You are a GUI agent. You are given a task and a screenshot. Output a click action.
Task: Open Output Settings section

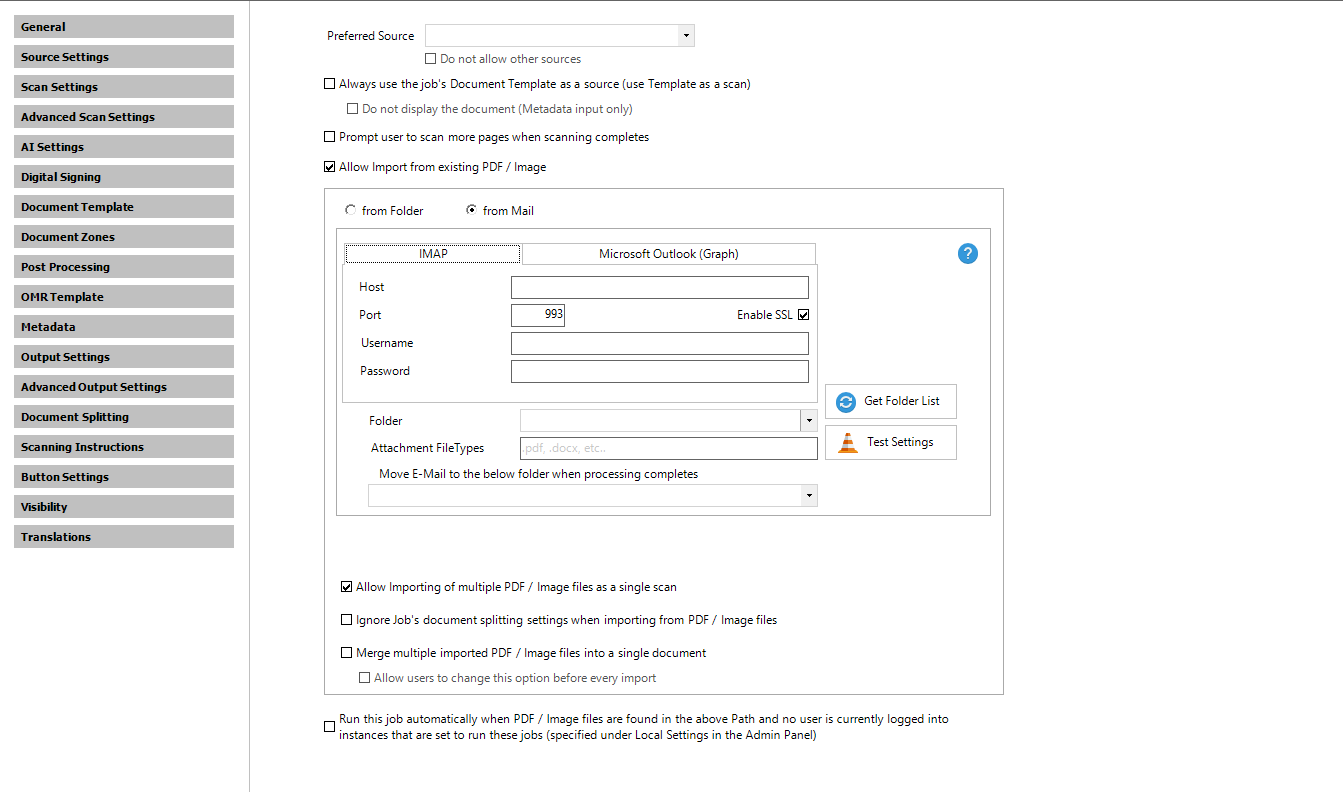point(124,357)
